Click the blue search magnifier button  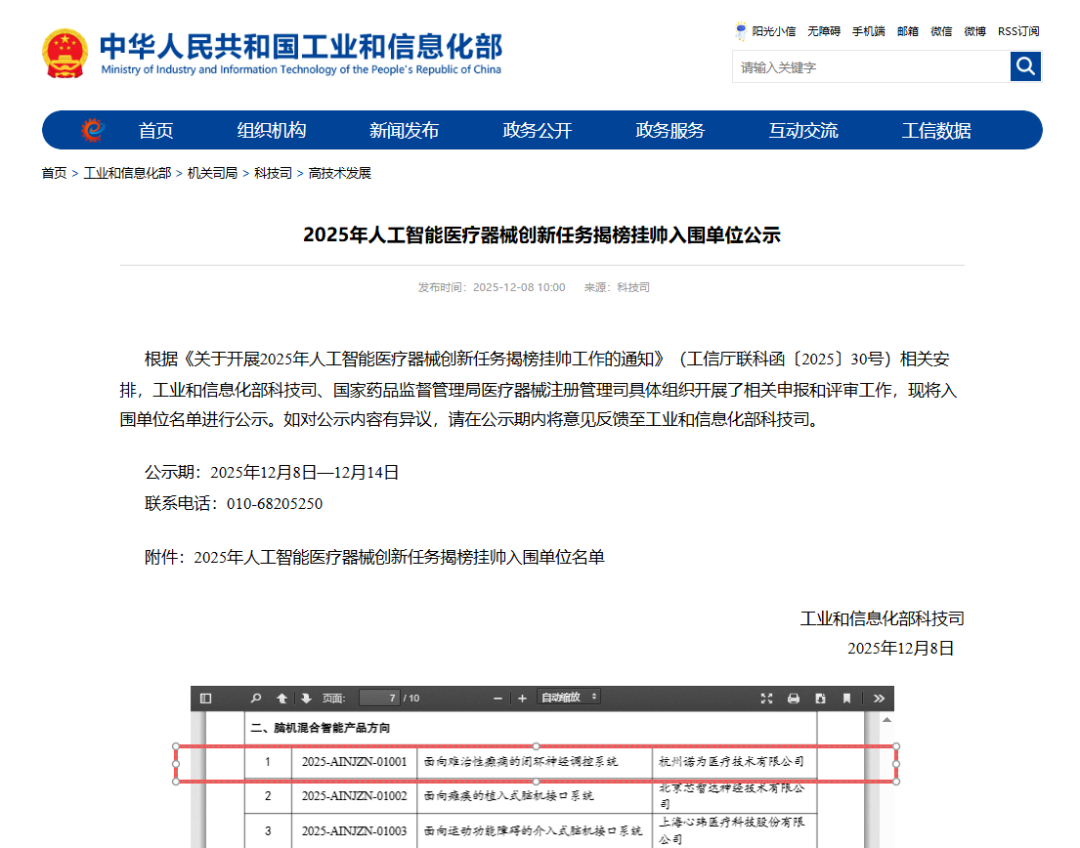(1026, 66)
